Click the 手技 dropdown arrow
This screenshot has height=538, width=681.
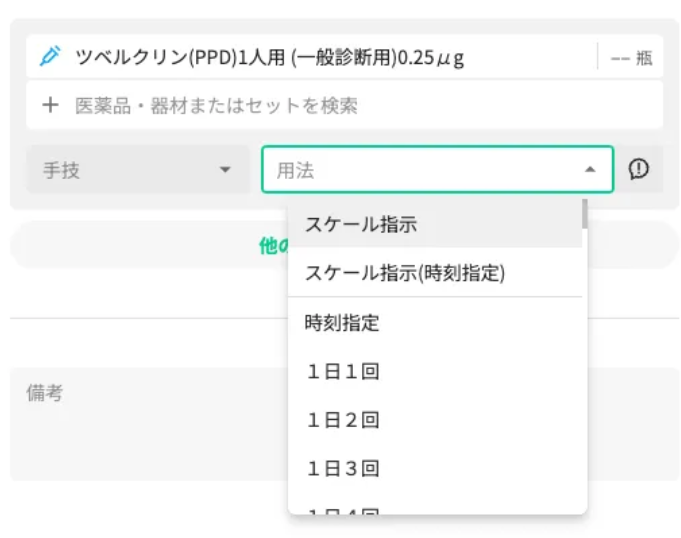pos(225,170)
